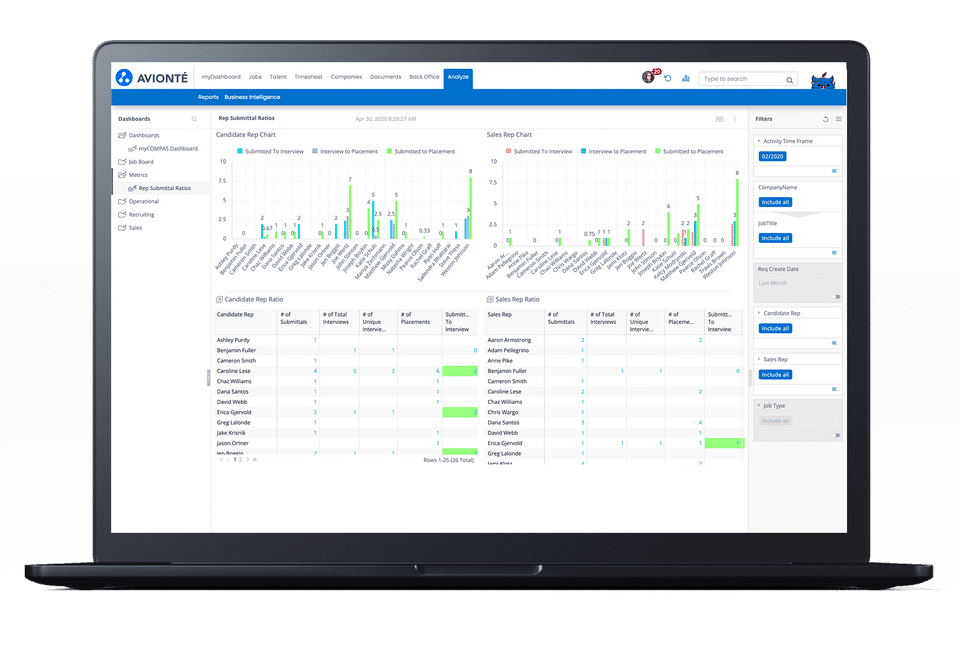
Task: Open the Timesheet tab
Action: pyautogui.click(x=309, y=77)
